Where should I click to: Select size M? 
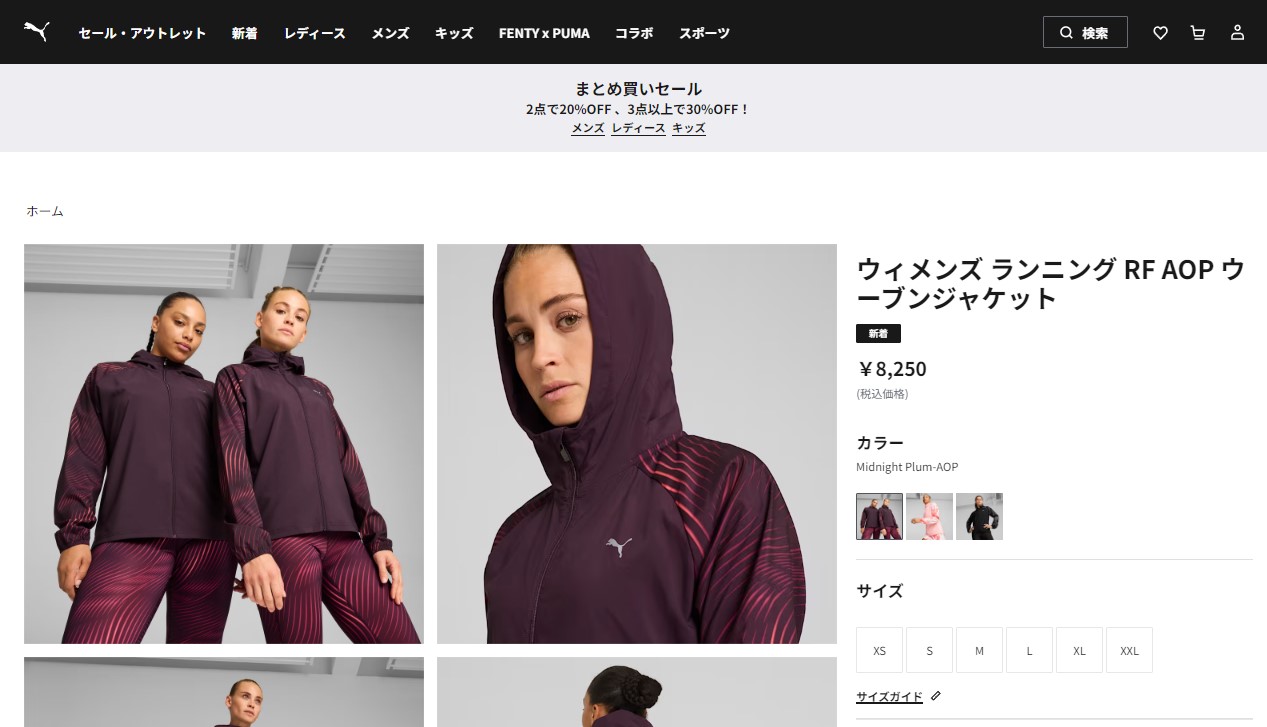[979, 650]
